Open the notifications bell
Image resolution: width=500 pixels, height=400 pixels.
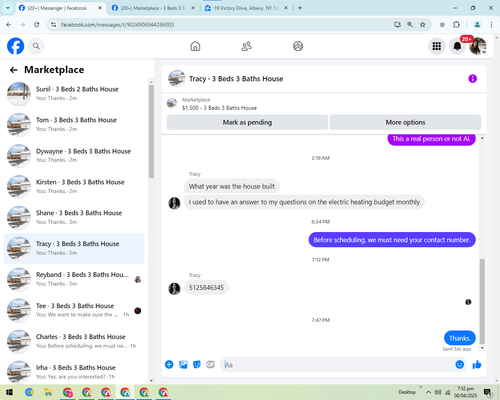pyautogui.click(x=457, y=46)
